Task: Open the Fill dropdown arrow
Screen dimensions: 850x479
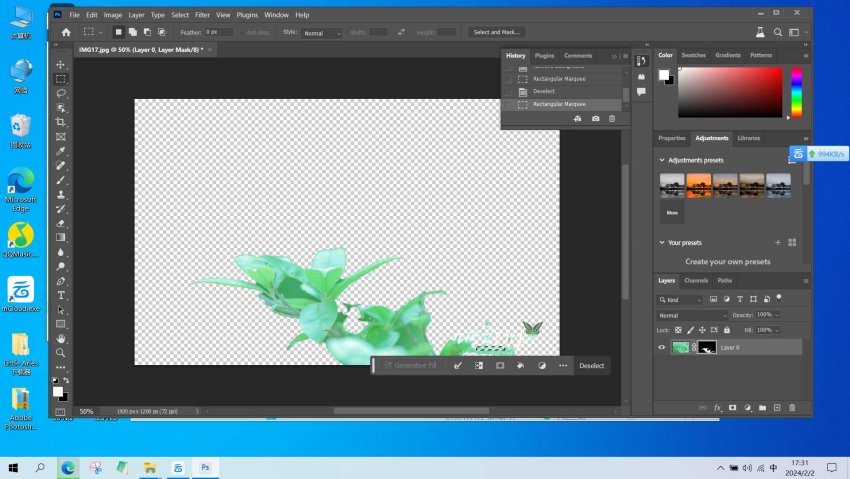Action: click(x=777, y=330)
